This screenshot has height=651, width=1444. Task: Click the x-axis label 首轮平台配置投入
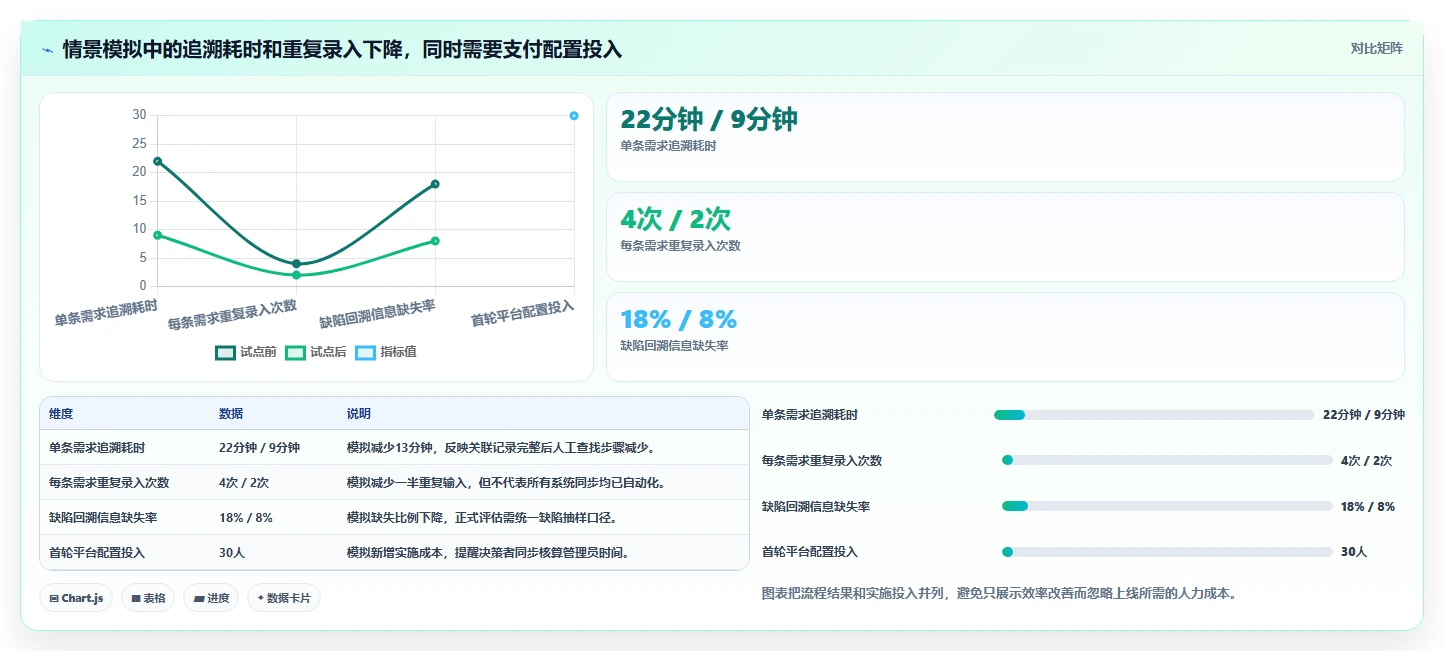(523, 313)
